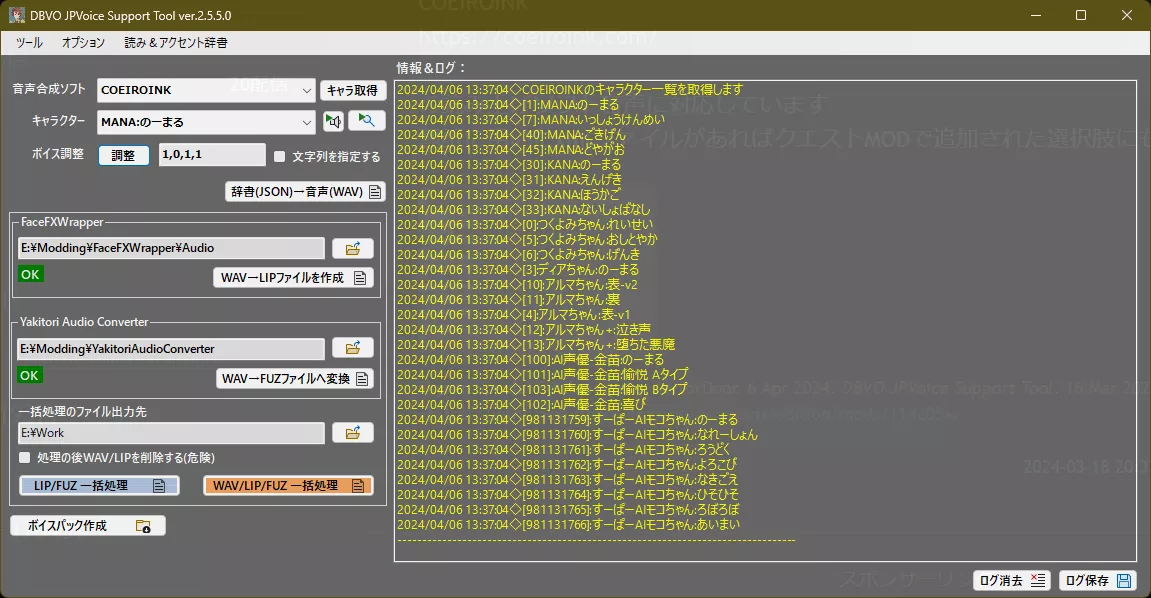The height and width of the screenshot is (598, 1151).
Task: Select log line [0]:つくよみちゃん:れいせい
Action: coord(525,225)
